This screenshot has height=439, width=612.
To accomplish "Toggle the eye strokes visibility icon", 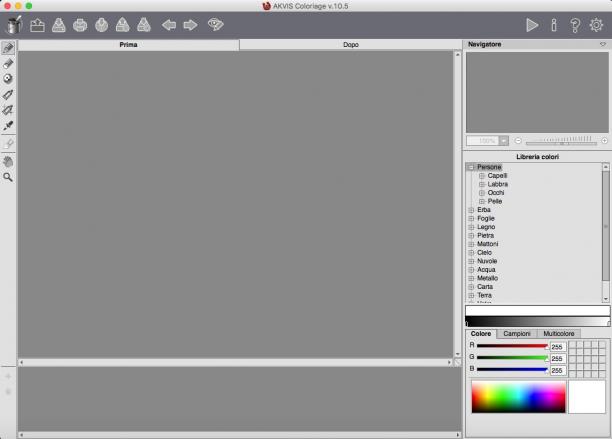I will pyautogui.click(x=215, y=25).
